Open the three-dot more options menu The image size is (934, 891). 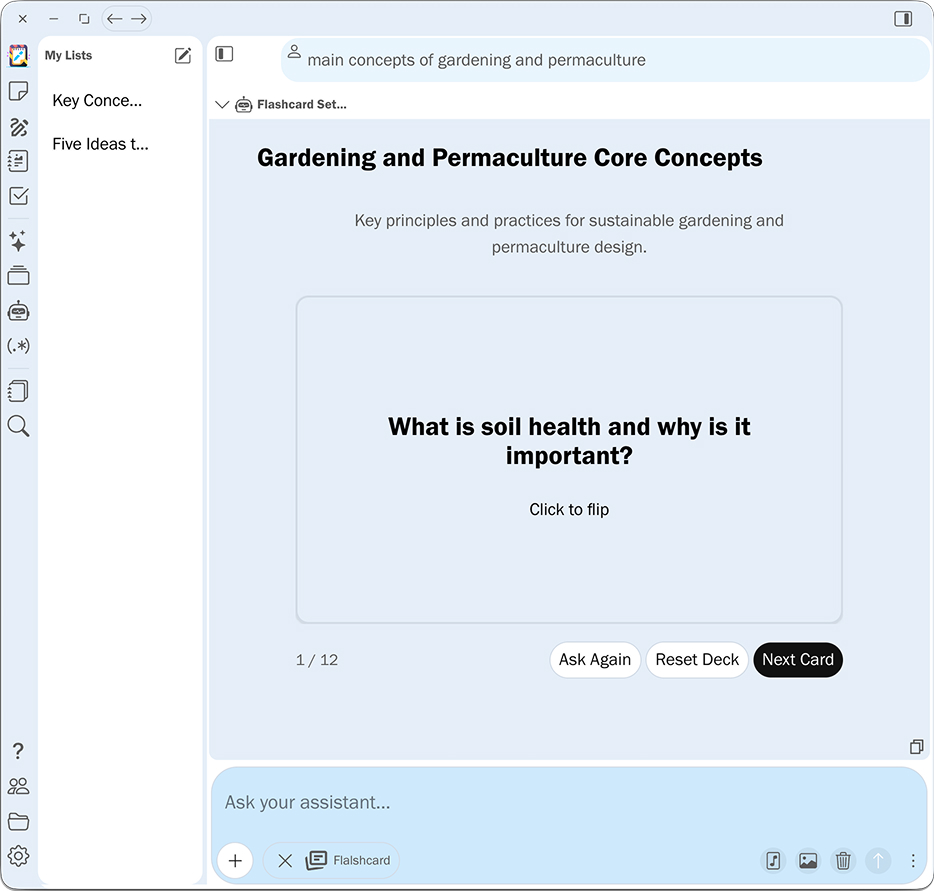(x=913, y=860)
